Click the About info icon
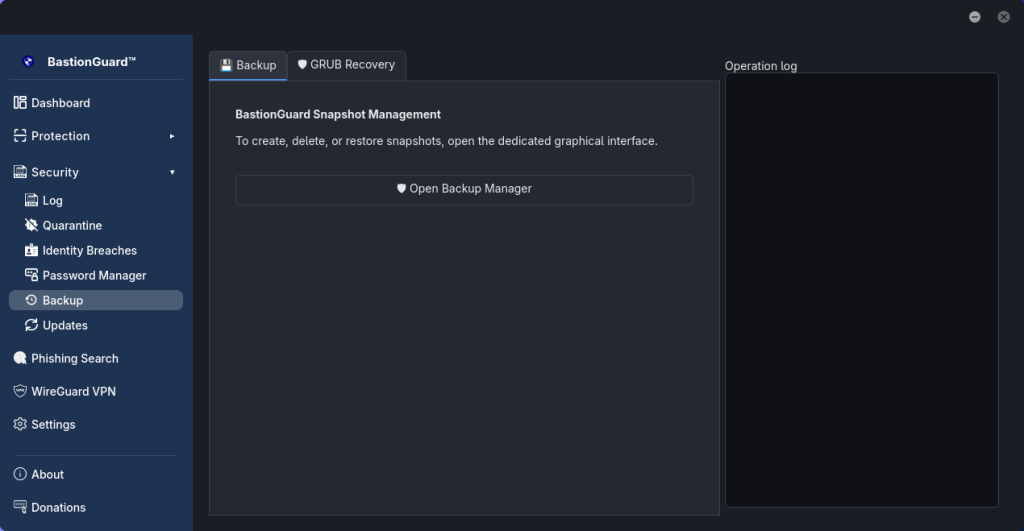This screenshot has width=1024, height=531. pos(20,474)
